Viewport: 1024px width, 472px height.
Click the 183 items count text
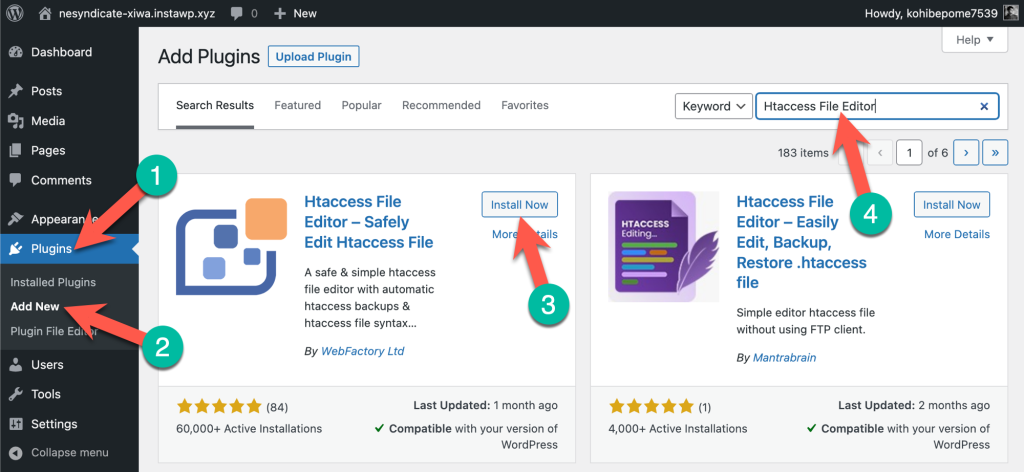(x=803, y=153)
